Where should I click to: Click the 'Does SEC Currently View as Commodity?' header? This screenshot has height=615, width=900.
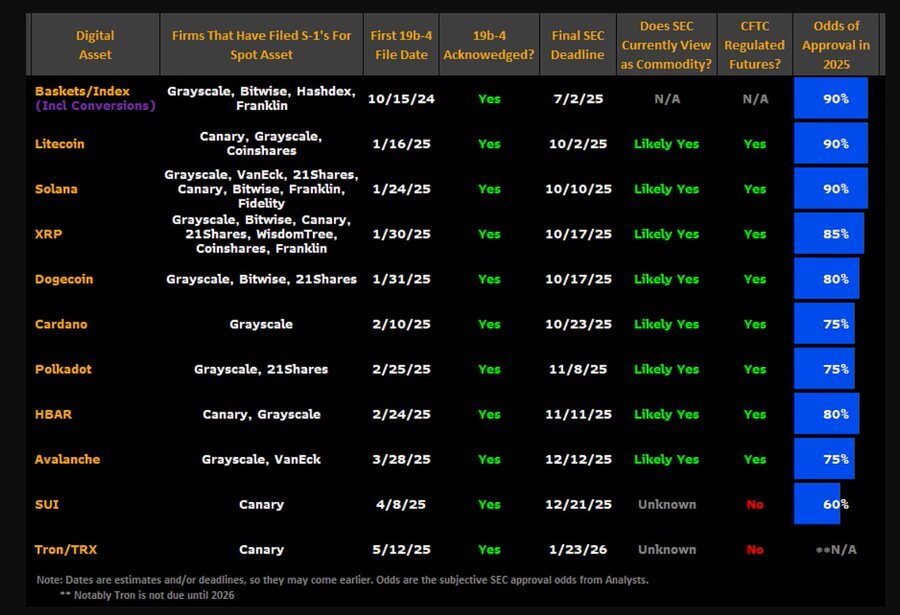pos(666,45)
